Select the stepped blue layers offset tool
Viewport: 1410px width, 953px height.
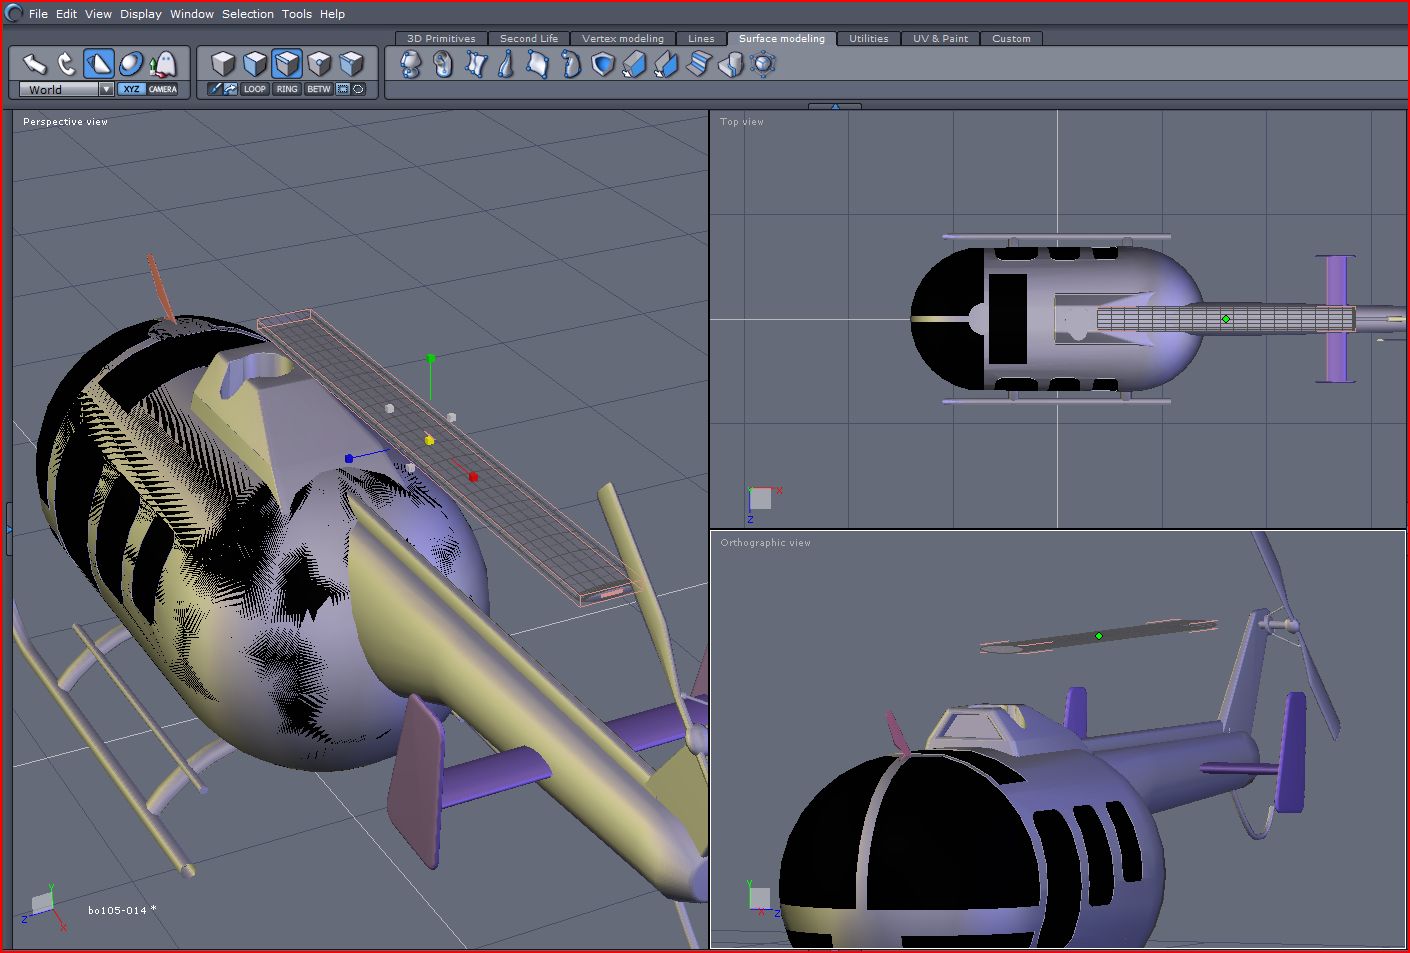(x=699, y=65)
